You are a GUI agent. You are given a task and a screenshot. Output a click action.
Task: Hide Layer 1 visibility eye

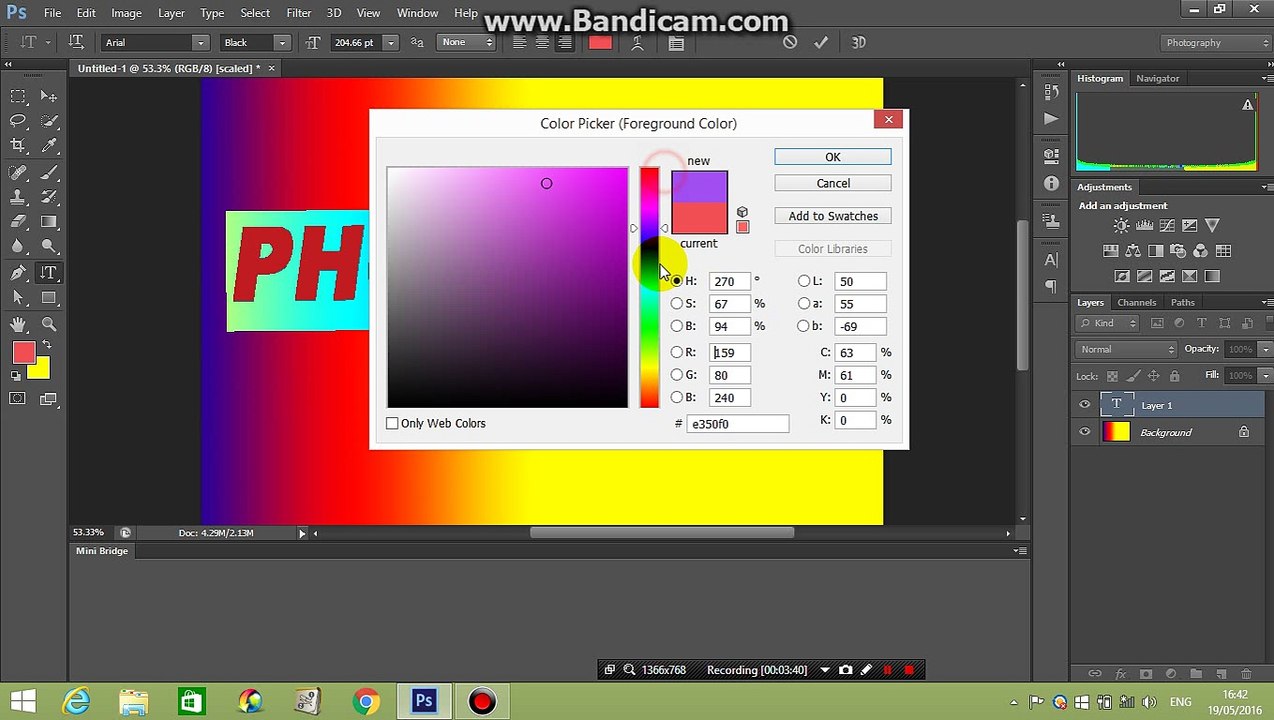tap(1085, 405)
